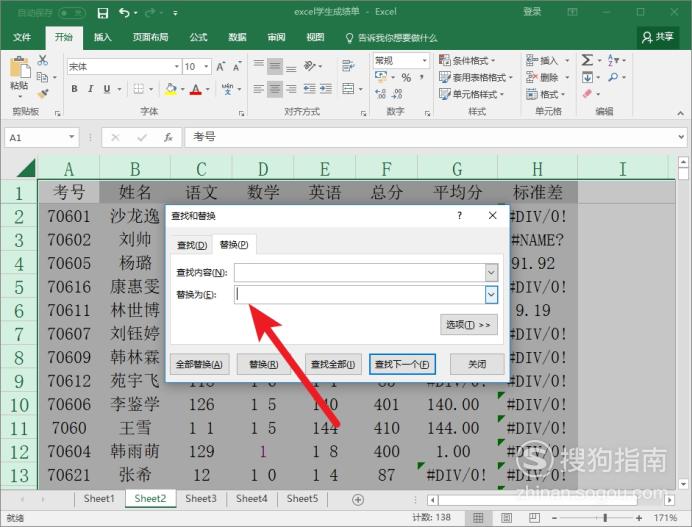Toggle left text alignment
This screenshot has height=527, width=692.
[258, 89]
